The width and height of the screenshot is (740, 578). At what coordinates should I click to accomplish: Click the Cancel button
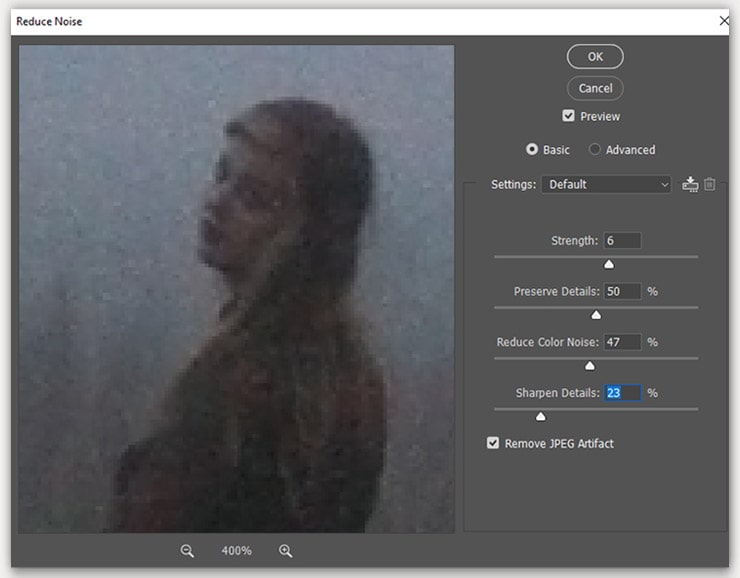point(595,88)
